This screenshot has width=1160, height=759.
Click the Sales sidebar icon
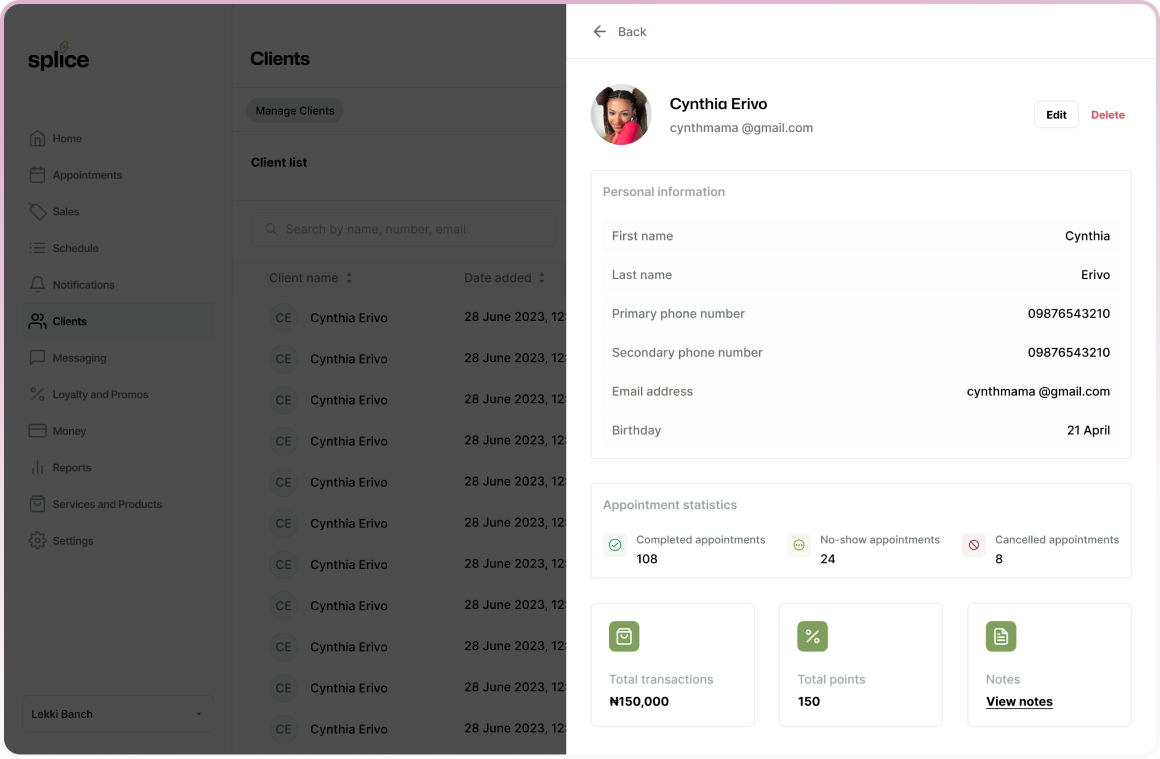point(37,211)
